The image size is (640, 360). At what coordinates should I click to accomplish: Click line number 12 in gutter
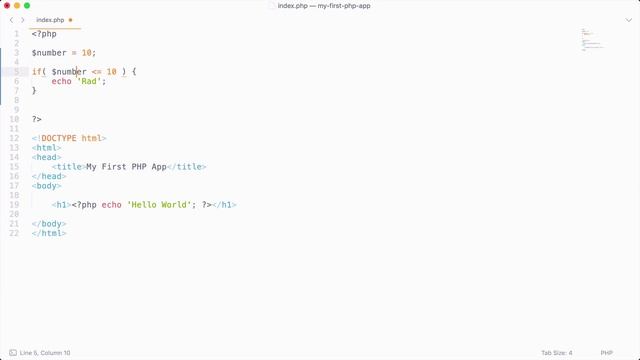click(14, 138)
